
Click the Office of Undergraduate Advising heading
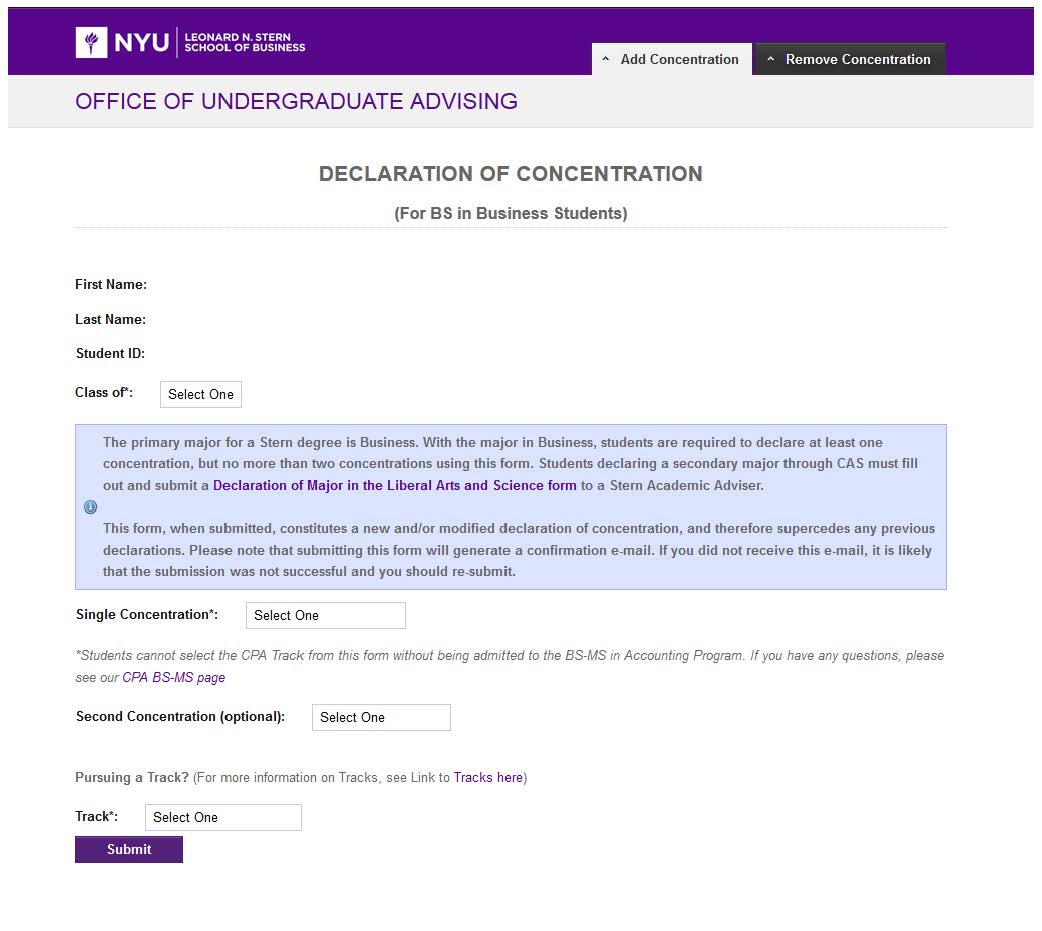point(296,101)
